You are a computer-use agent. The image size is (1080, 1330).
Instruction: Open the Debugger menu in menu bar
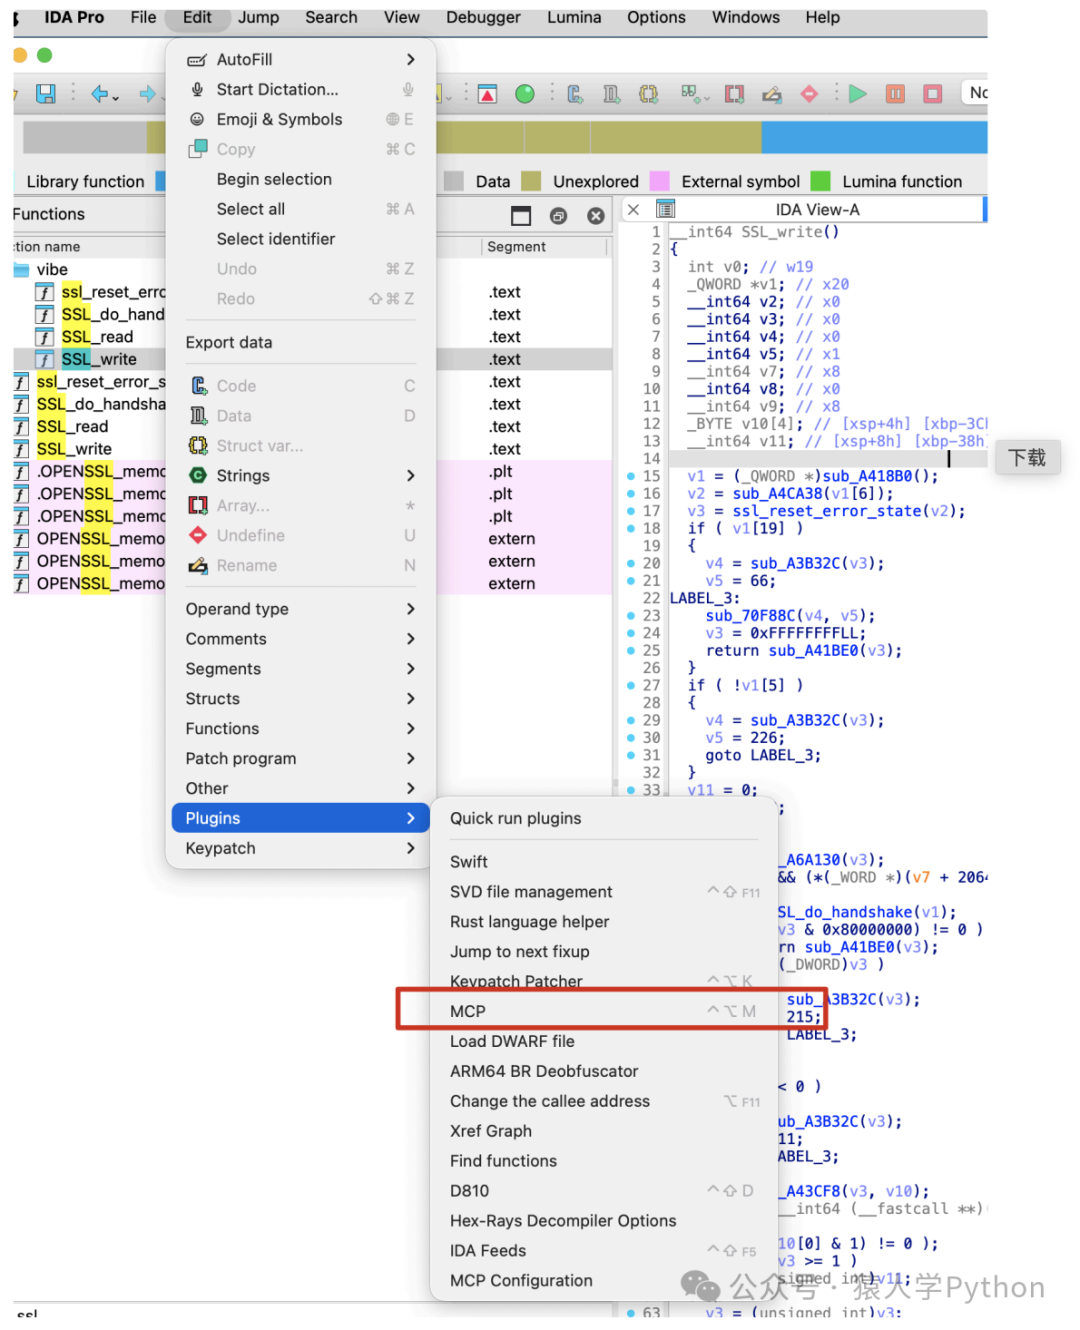[483, 17]
